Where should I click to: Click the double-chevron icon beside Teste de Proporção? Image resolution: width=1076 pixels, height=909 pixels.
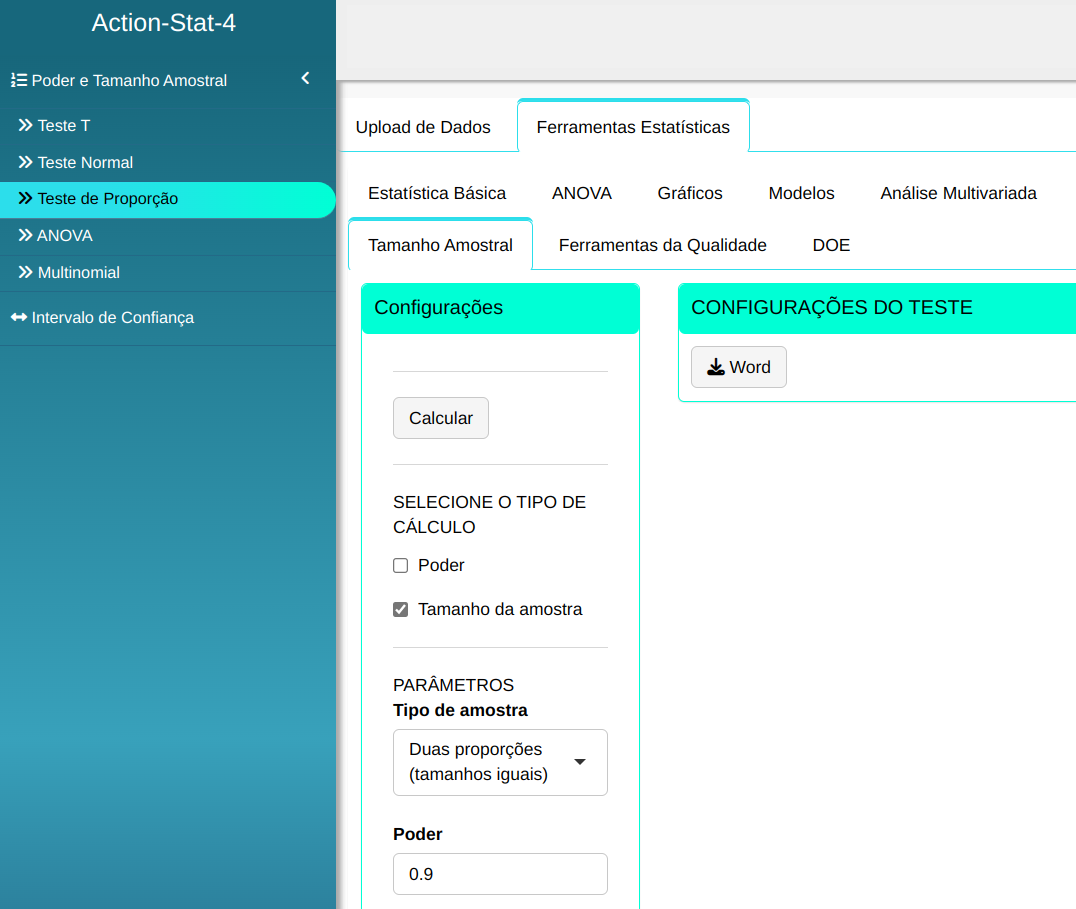click(26, 199)
